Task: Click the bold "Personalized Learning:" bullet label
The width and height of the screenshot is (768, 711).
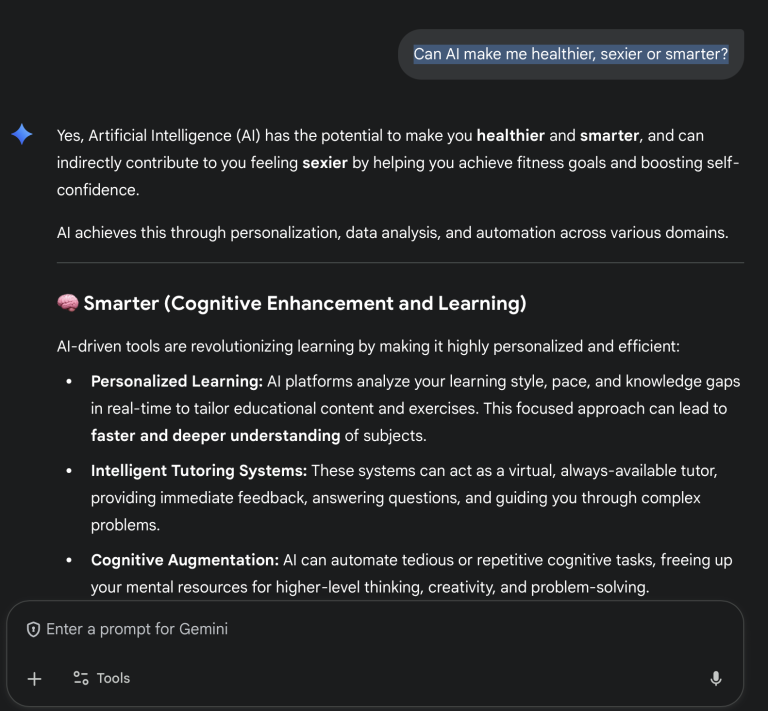Action: (176, 381)
